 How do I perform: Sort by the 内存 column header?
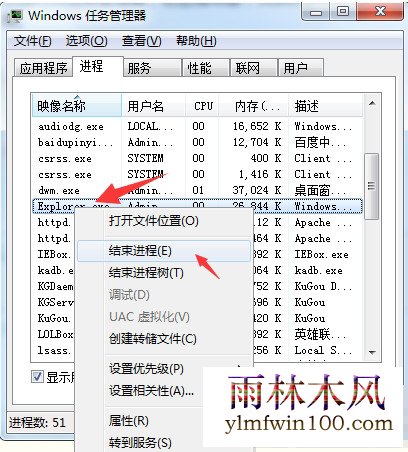click(254, 106)
